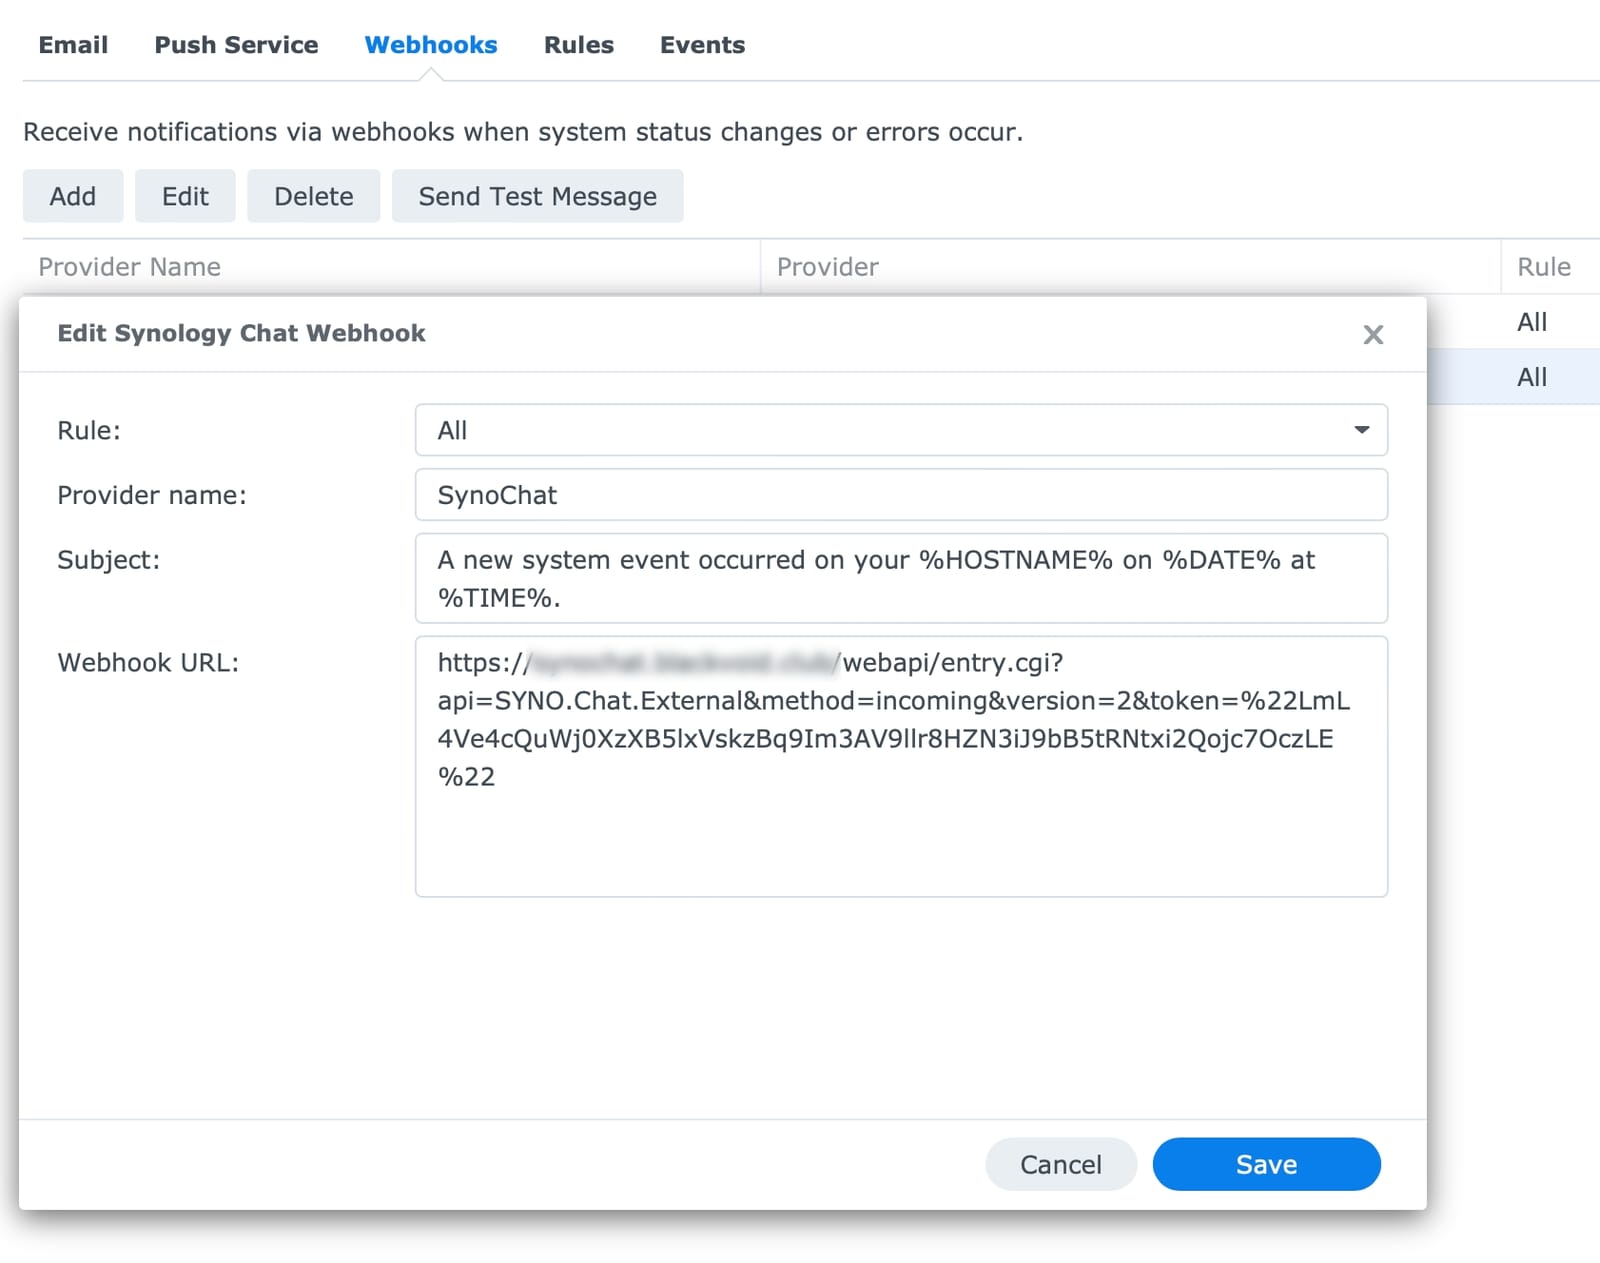Open the Rules tab

point(578,44)
